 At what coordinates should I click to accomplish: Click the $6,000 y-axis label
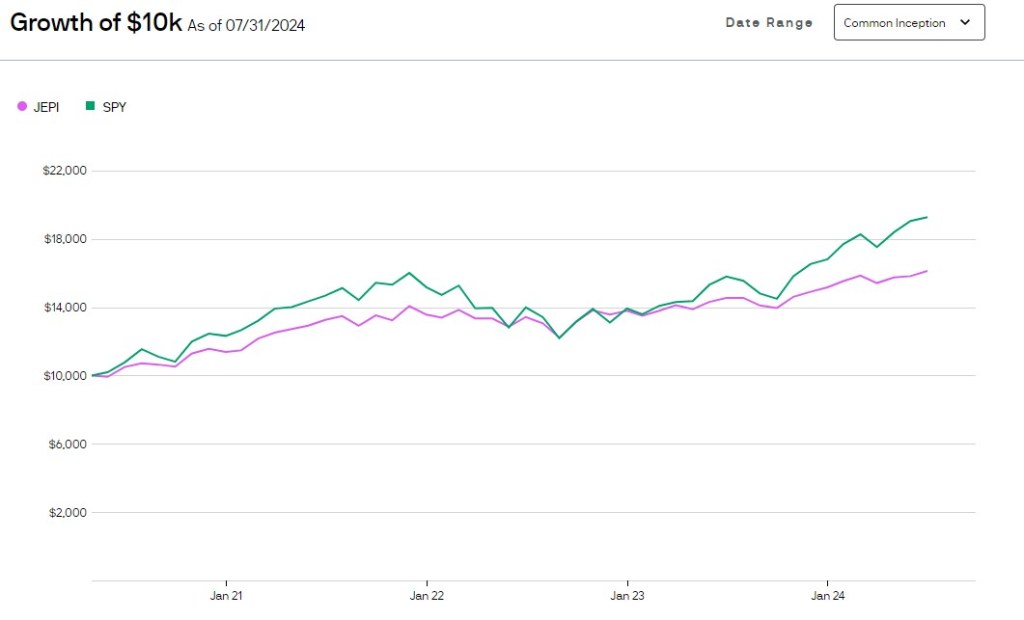[67, 444]
